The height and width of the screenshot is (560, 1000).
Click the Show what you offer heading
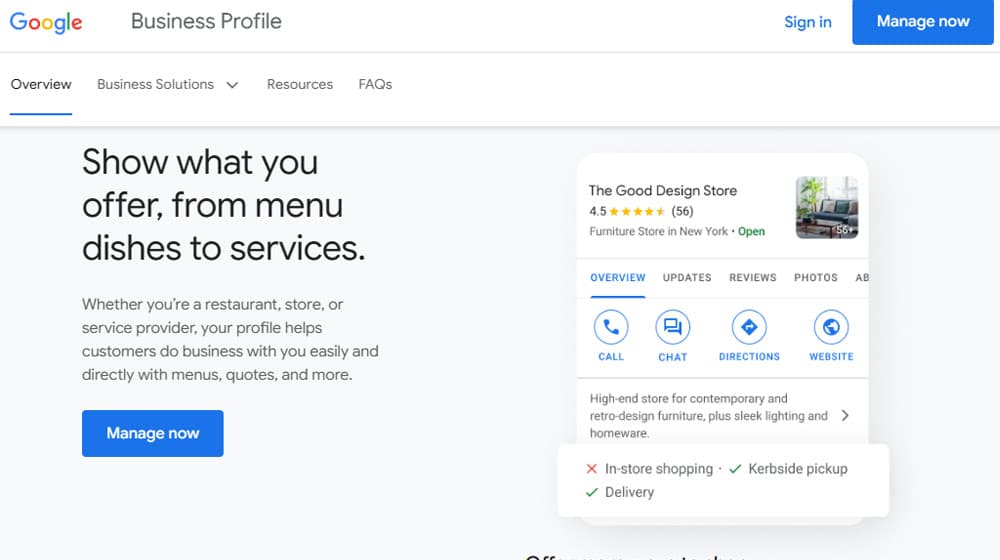[223, 205]
